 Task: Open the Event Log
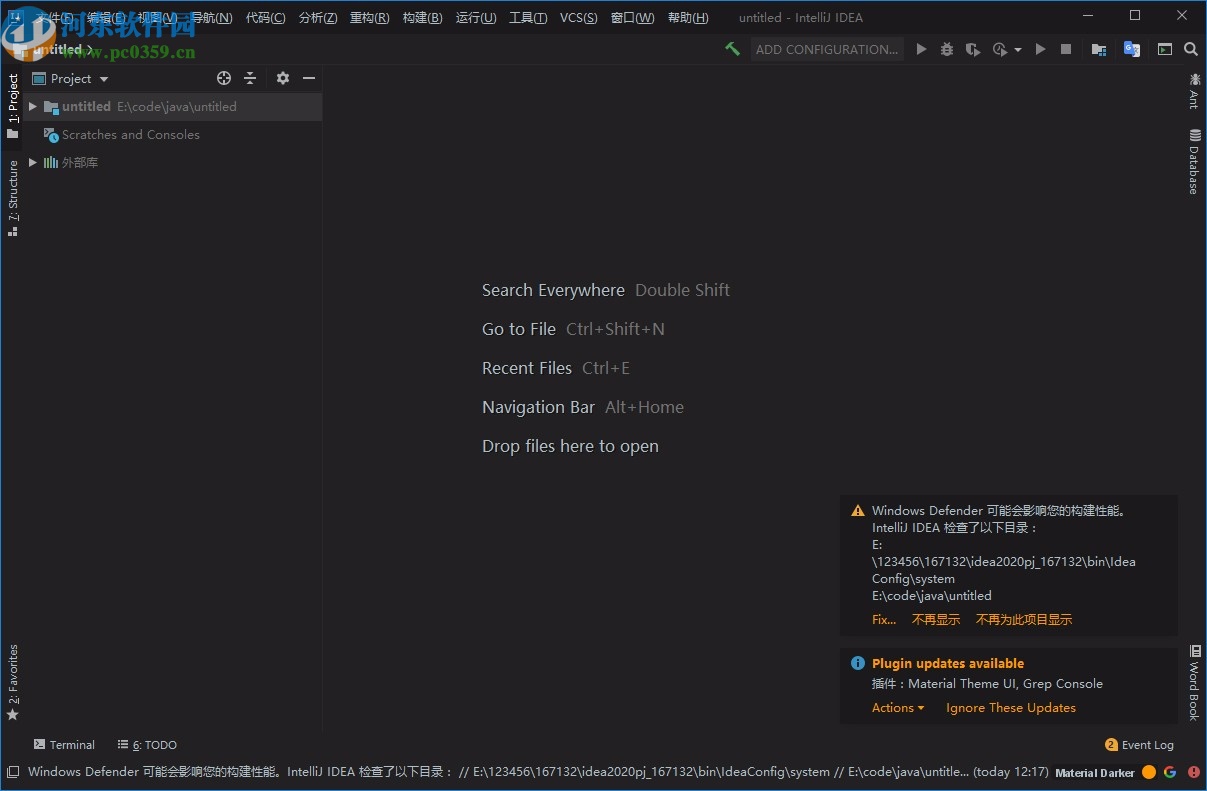tap(1139, 745)
